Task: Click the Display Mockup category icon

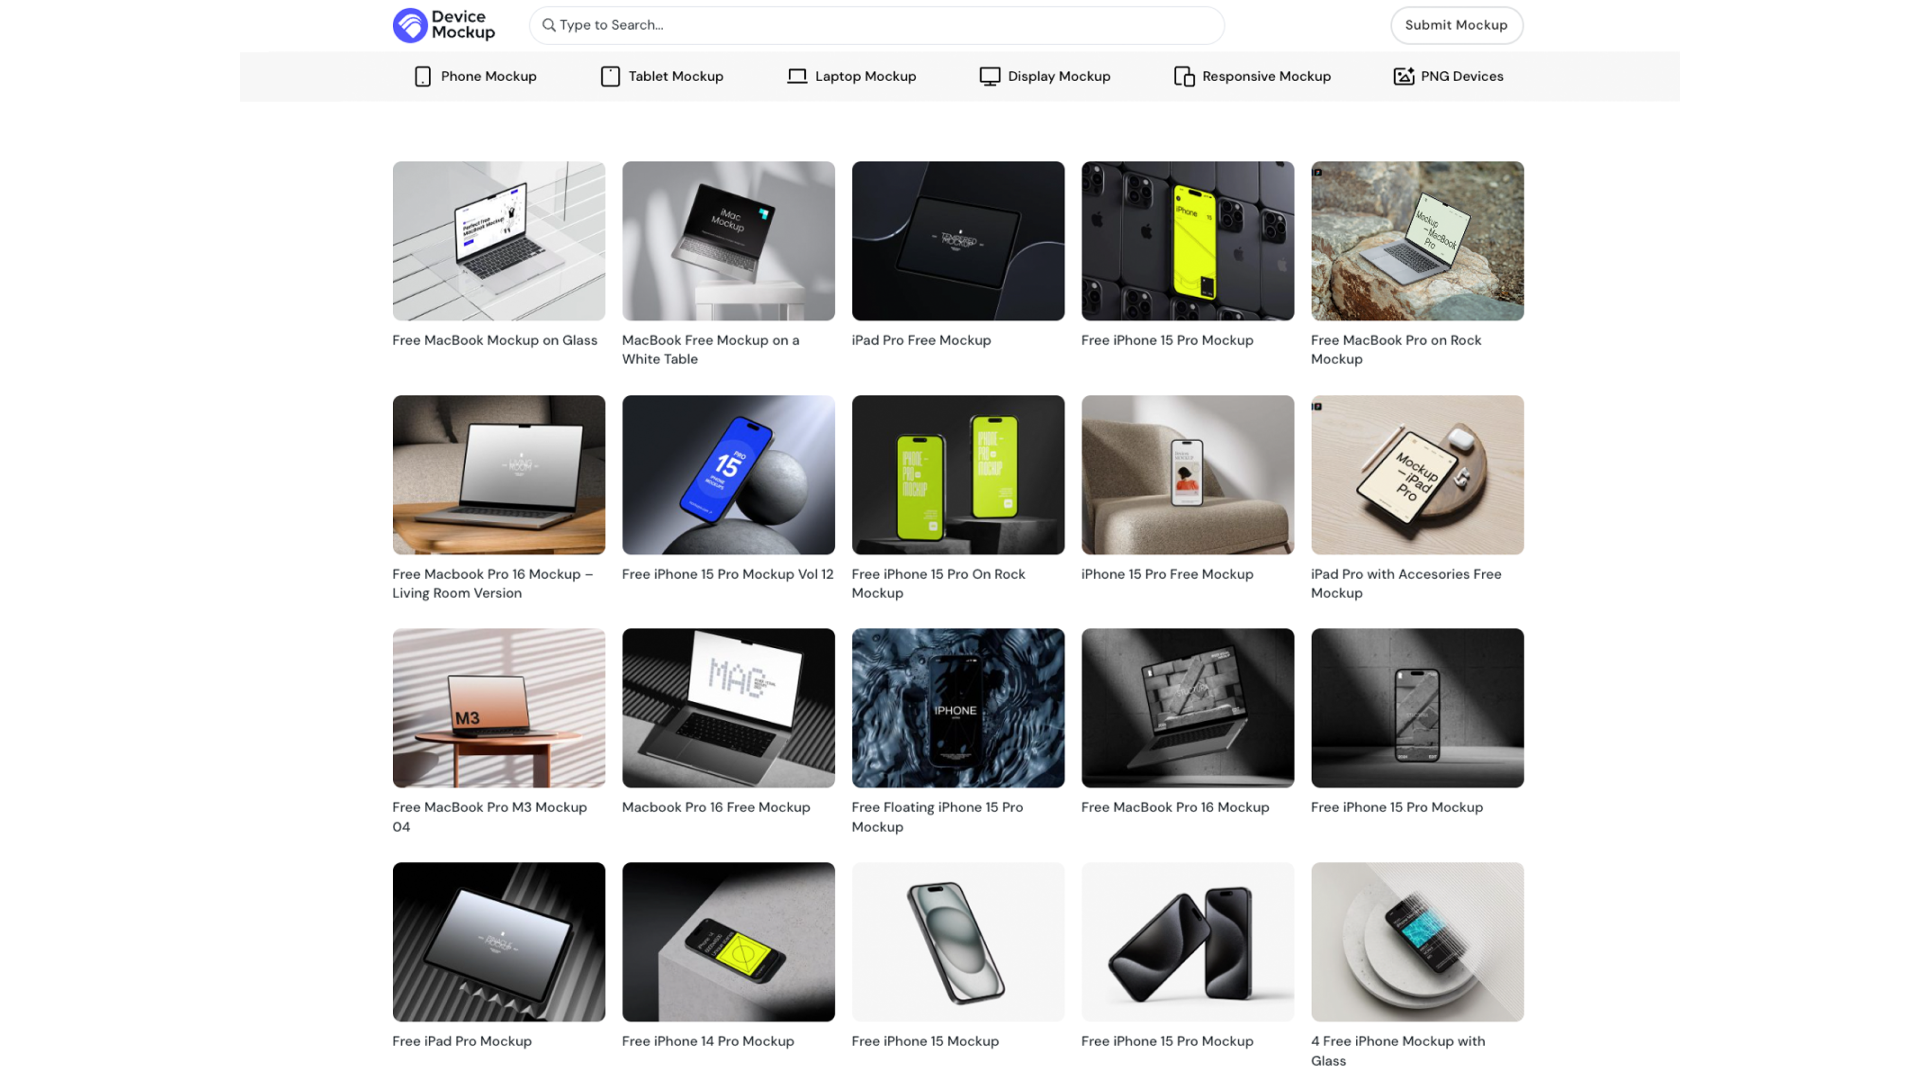Action: (989, 75)
